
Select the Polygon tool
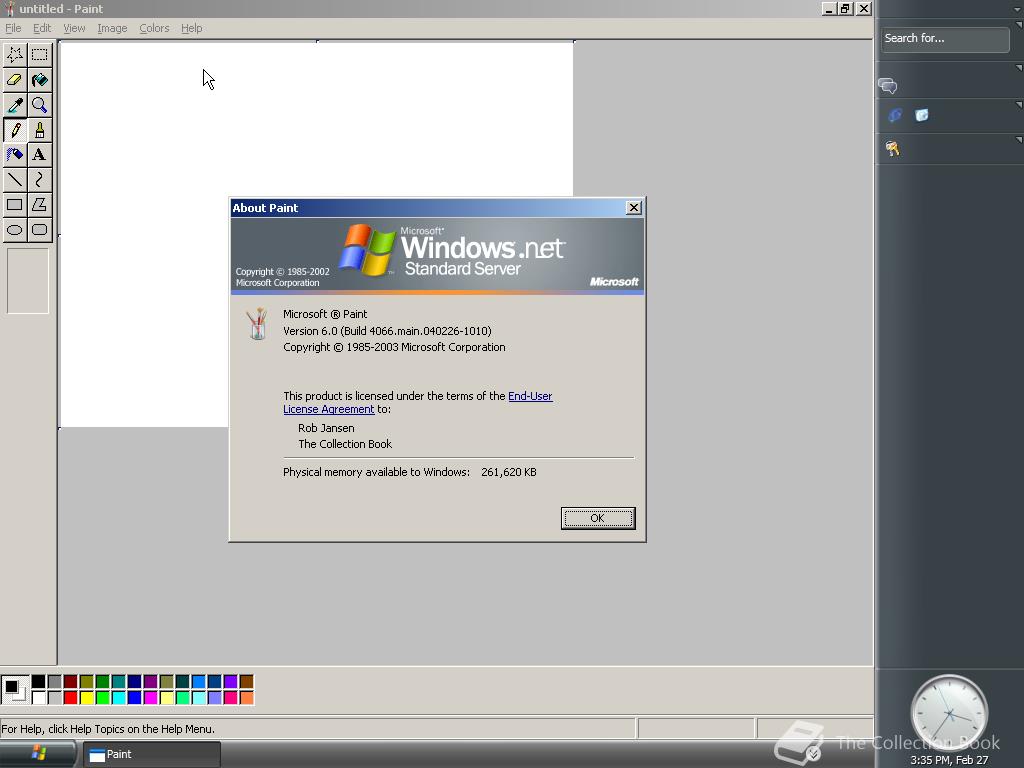(x=40, y=204)
